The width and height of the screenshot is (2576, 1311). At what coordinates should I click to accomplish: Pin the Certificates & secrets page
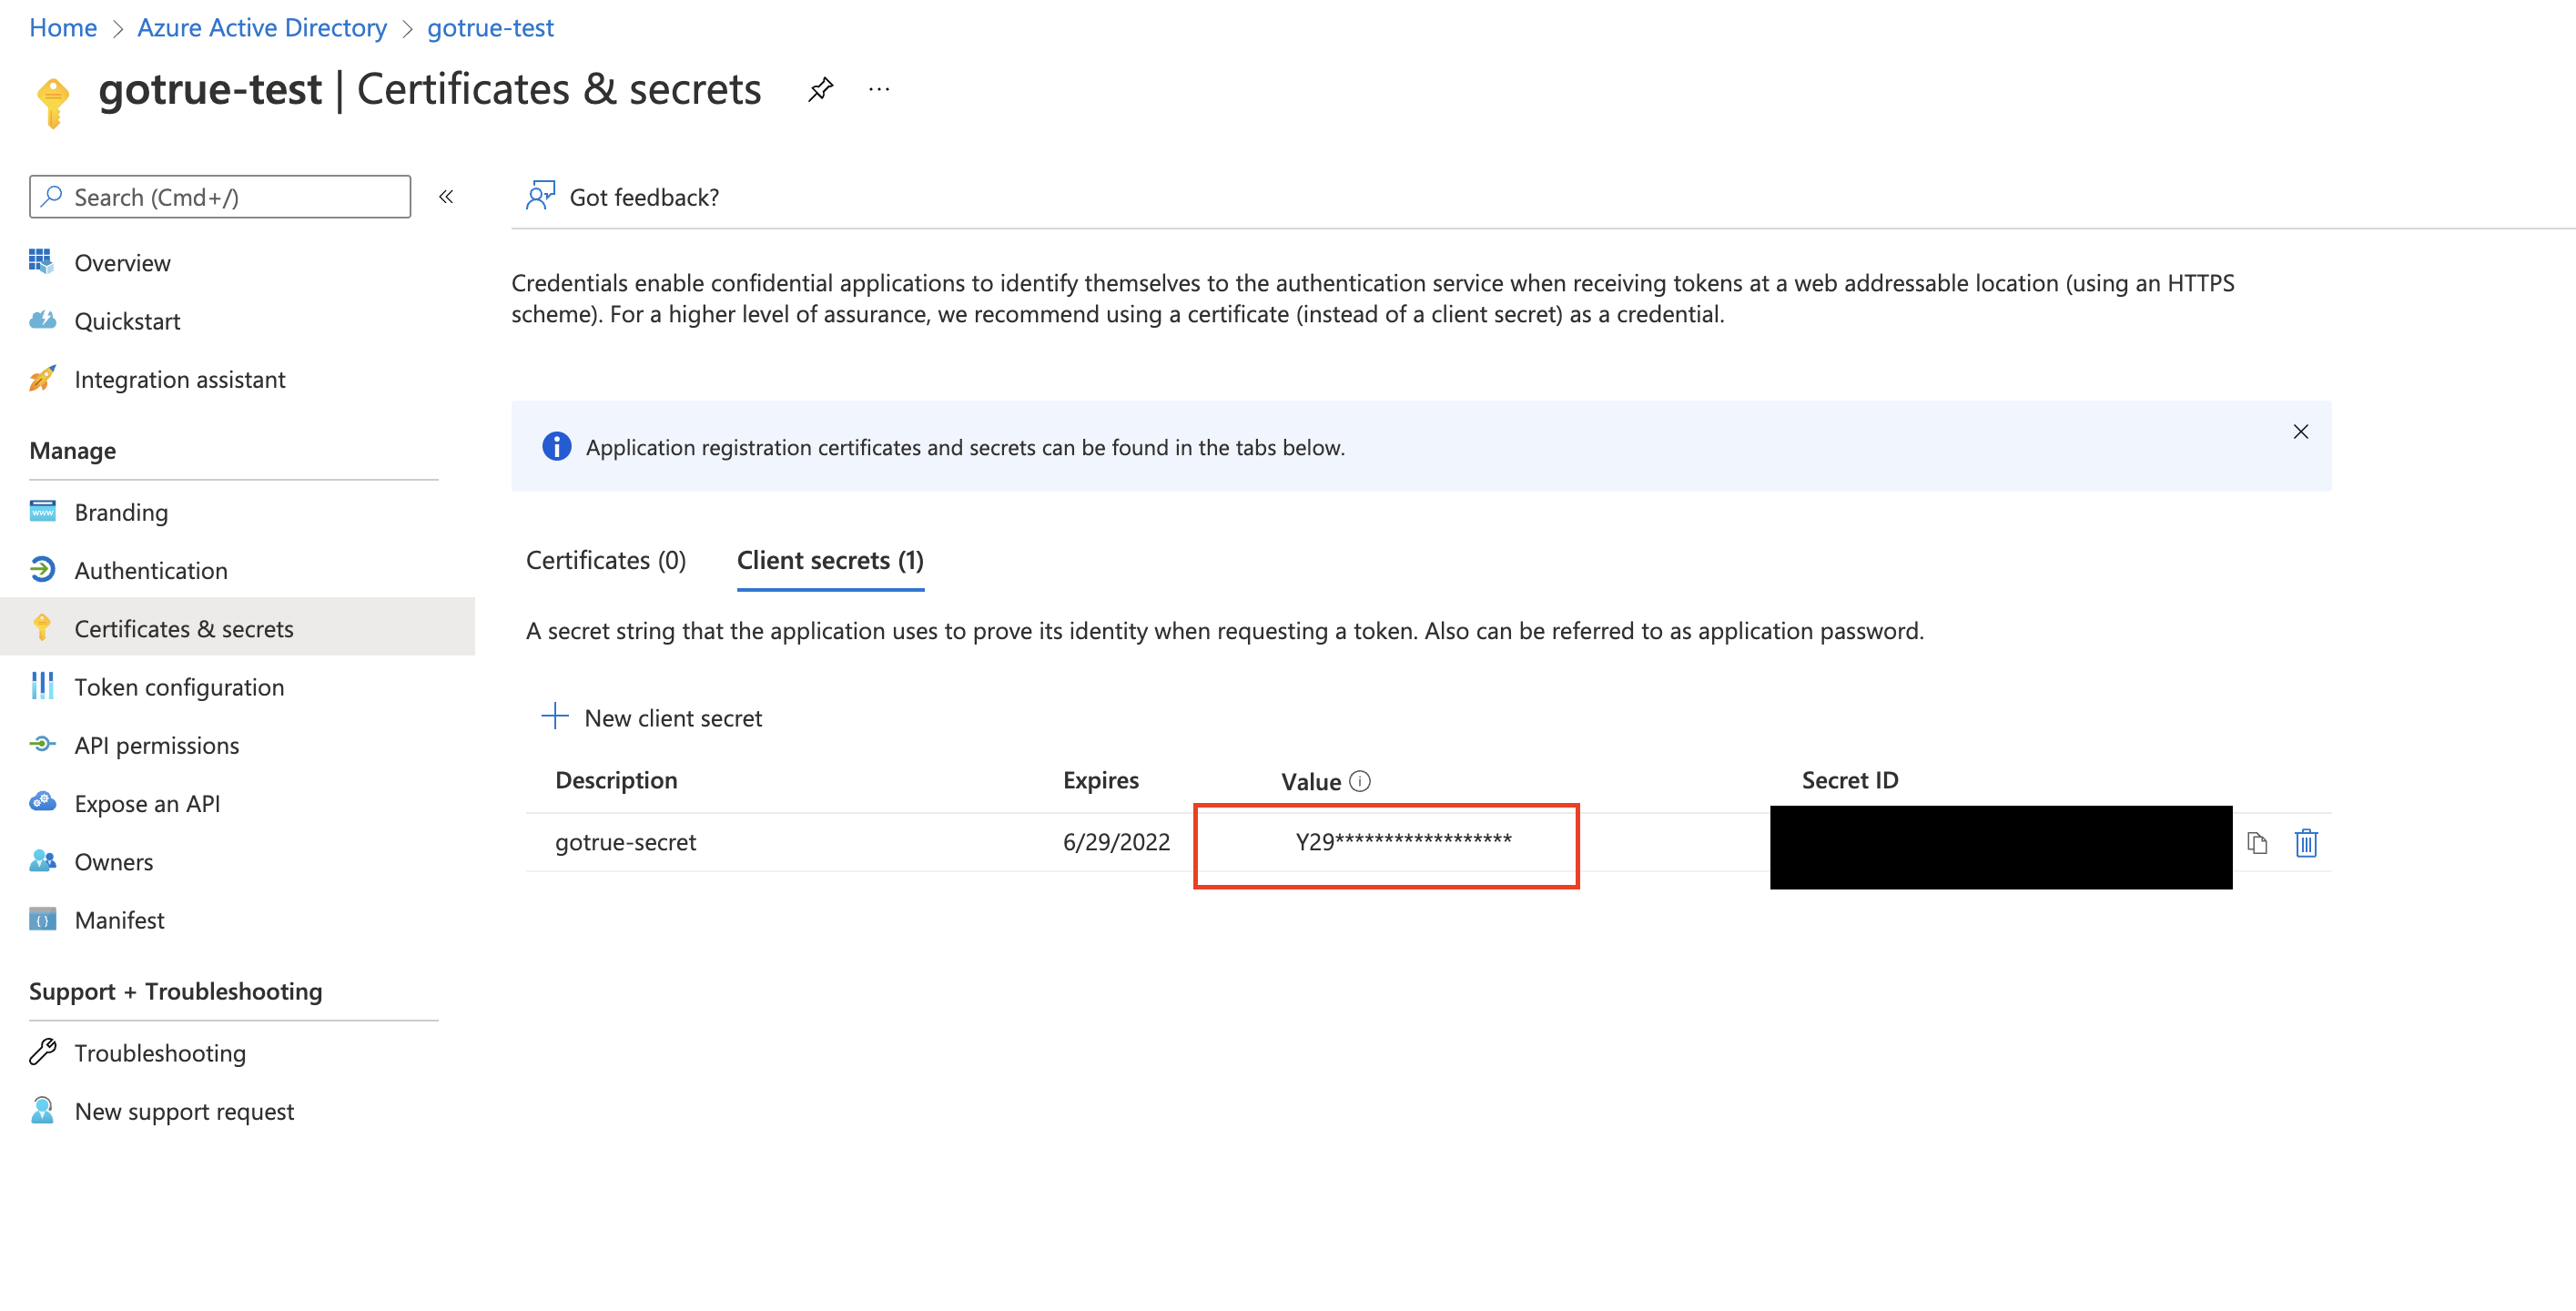tap(820, 90)
